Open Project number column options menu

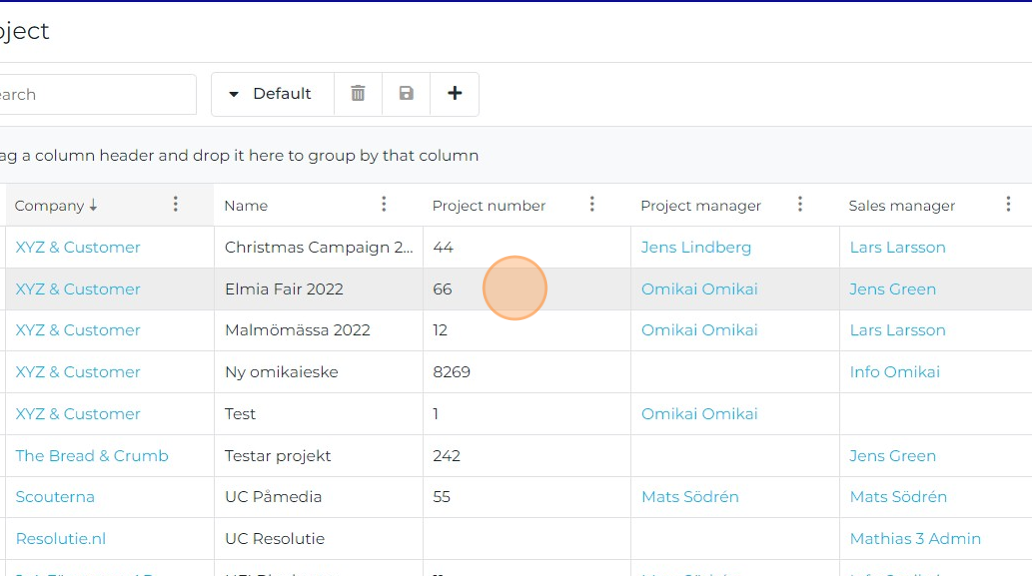(592, 205)
